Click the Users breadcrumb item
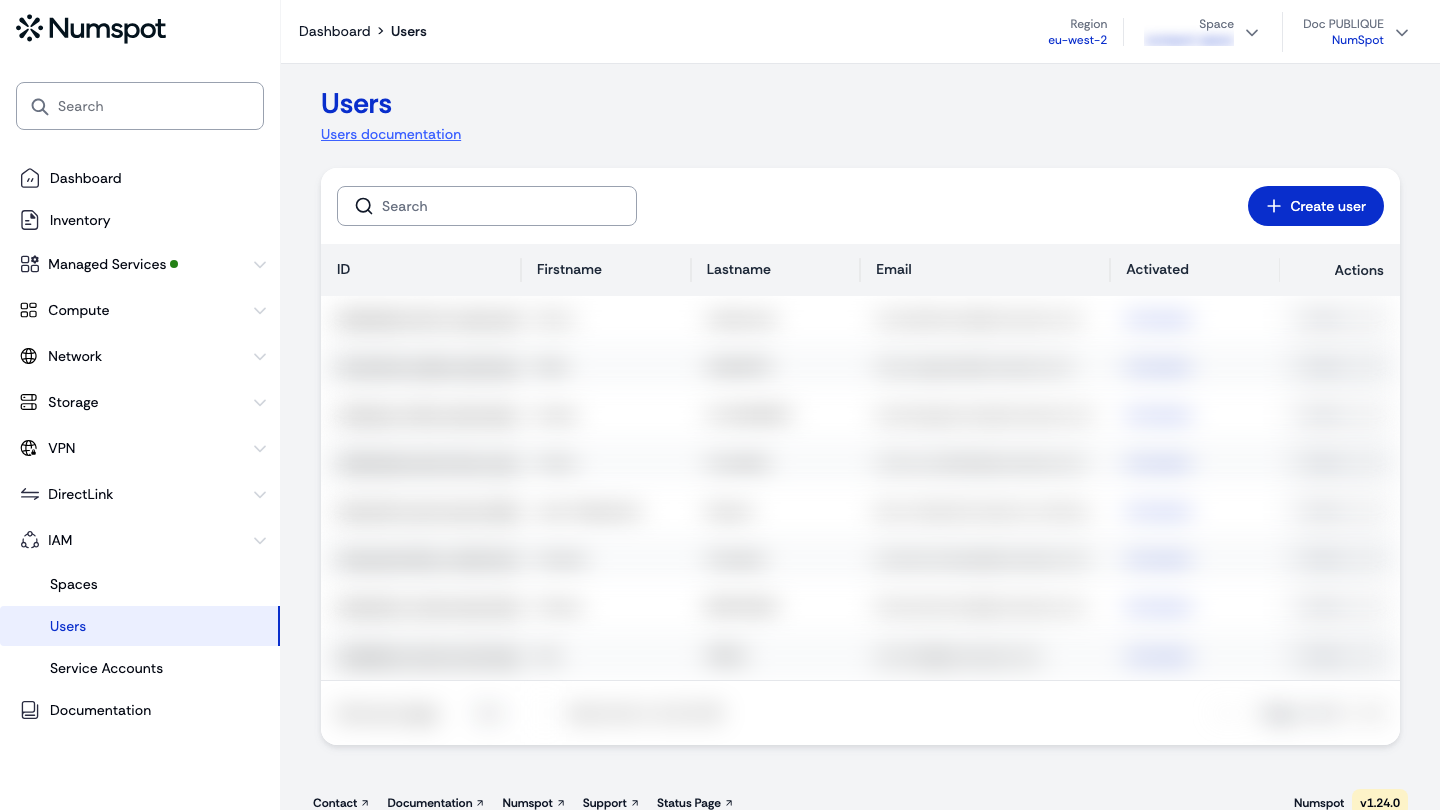 coord(409,31)
